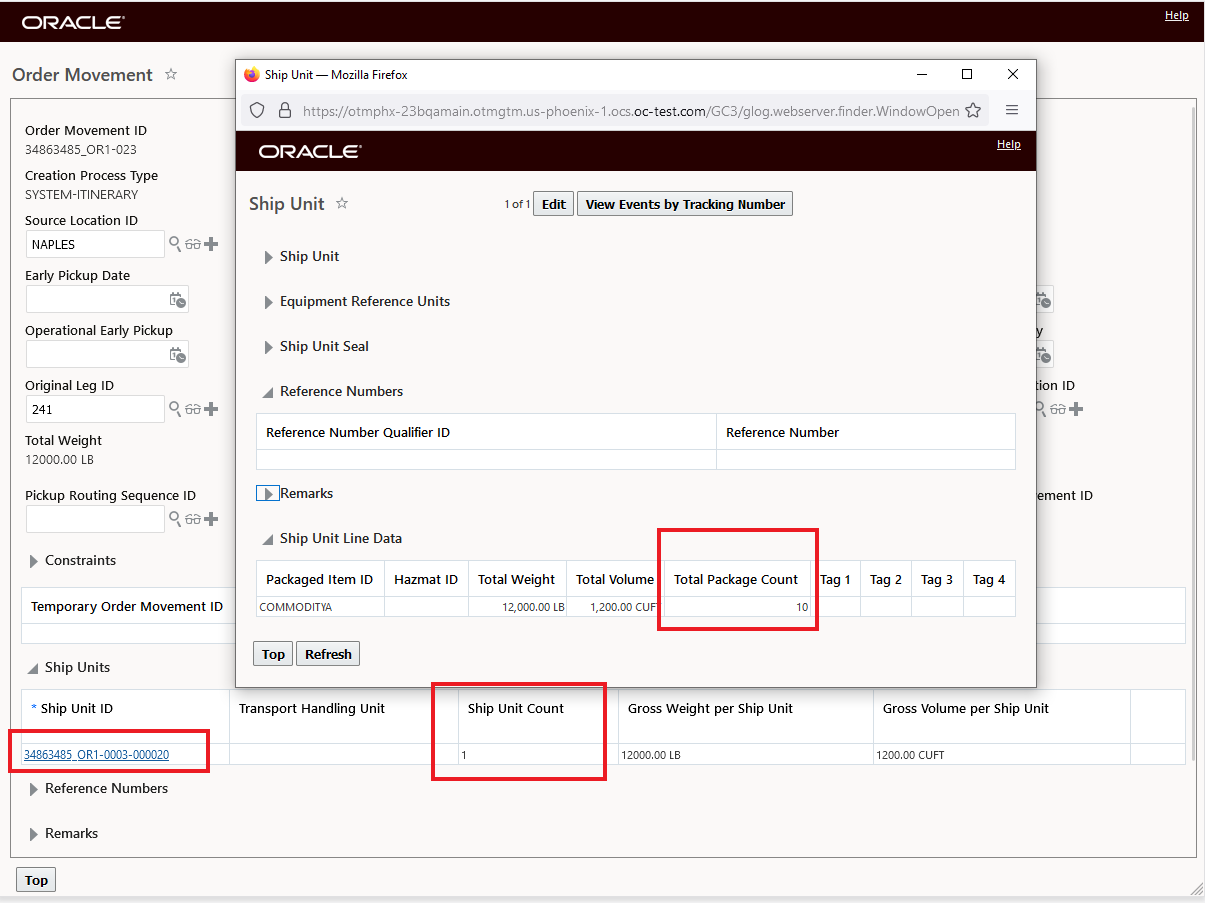Click the Reference Number Qualifier ID column header
Screen dimensions: 1205x903
486,432
